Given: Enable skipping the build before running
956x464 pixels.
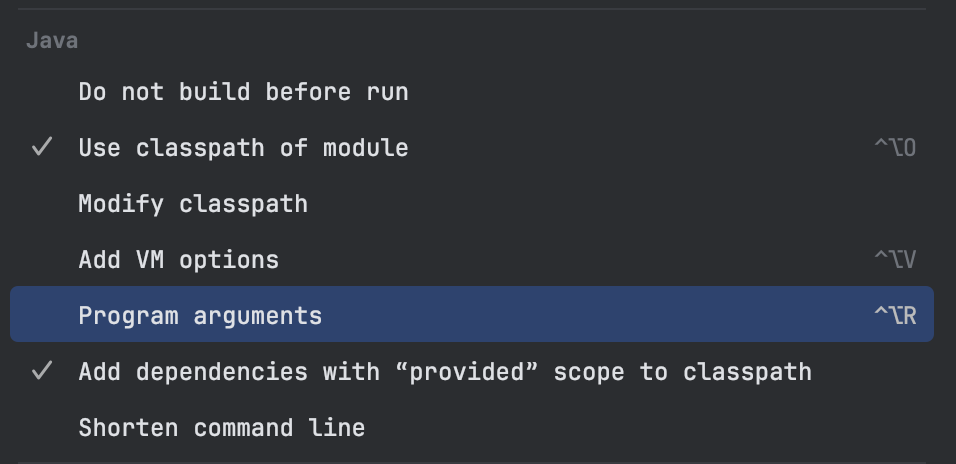Looking at the screenshot, I should (x=243, y=92).
